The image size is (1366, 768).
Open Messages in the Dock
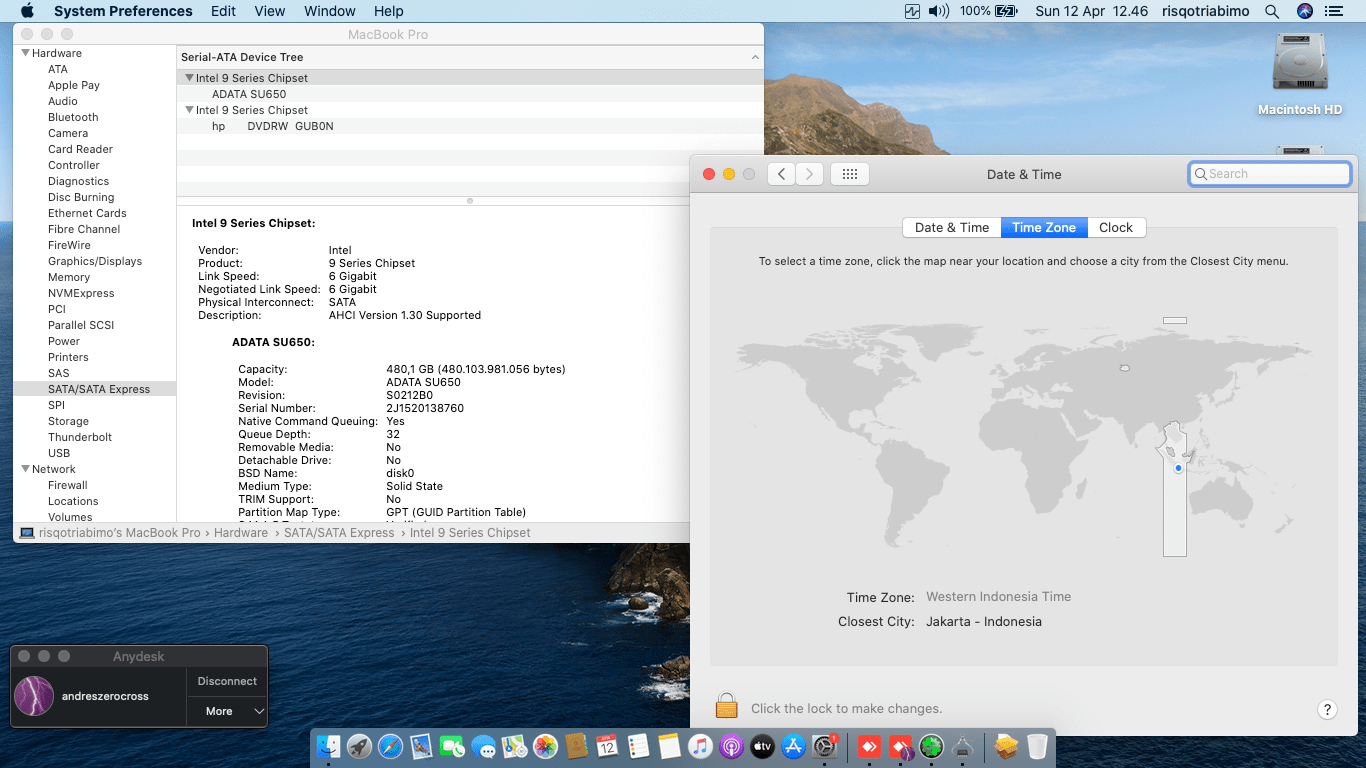pyautogui.click(x=483, y=746)
